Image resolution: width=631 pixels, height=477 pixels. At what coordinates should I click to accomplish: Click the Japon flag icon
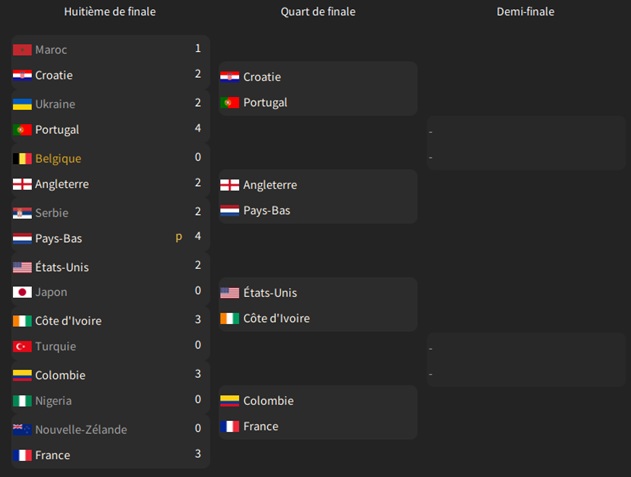pyautogui.click(x=22, y=292)
